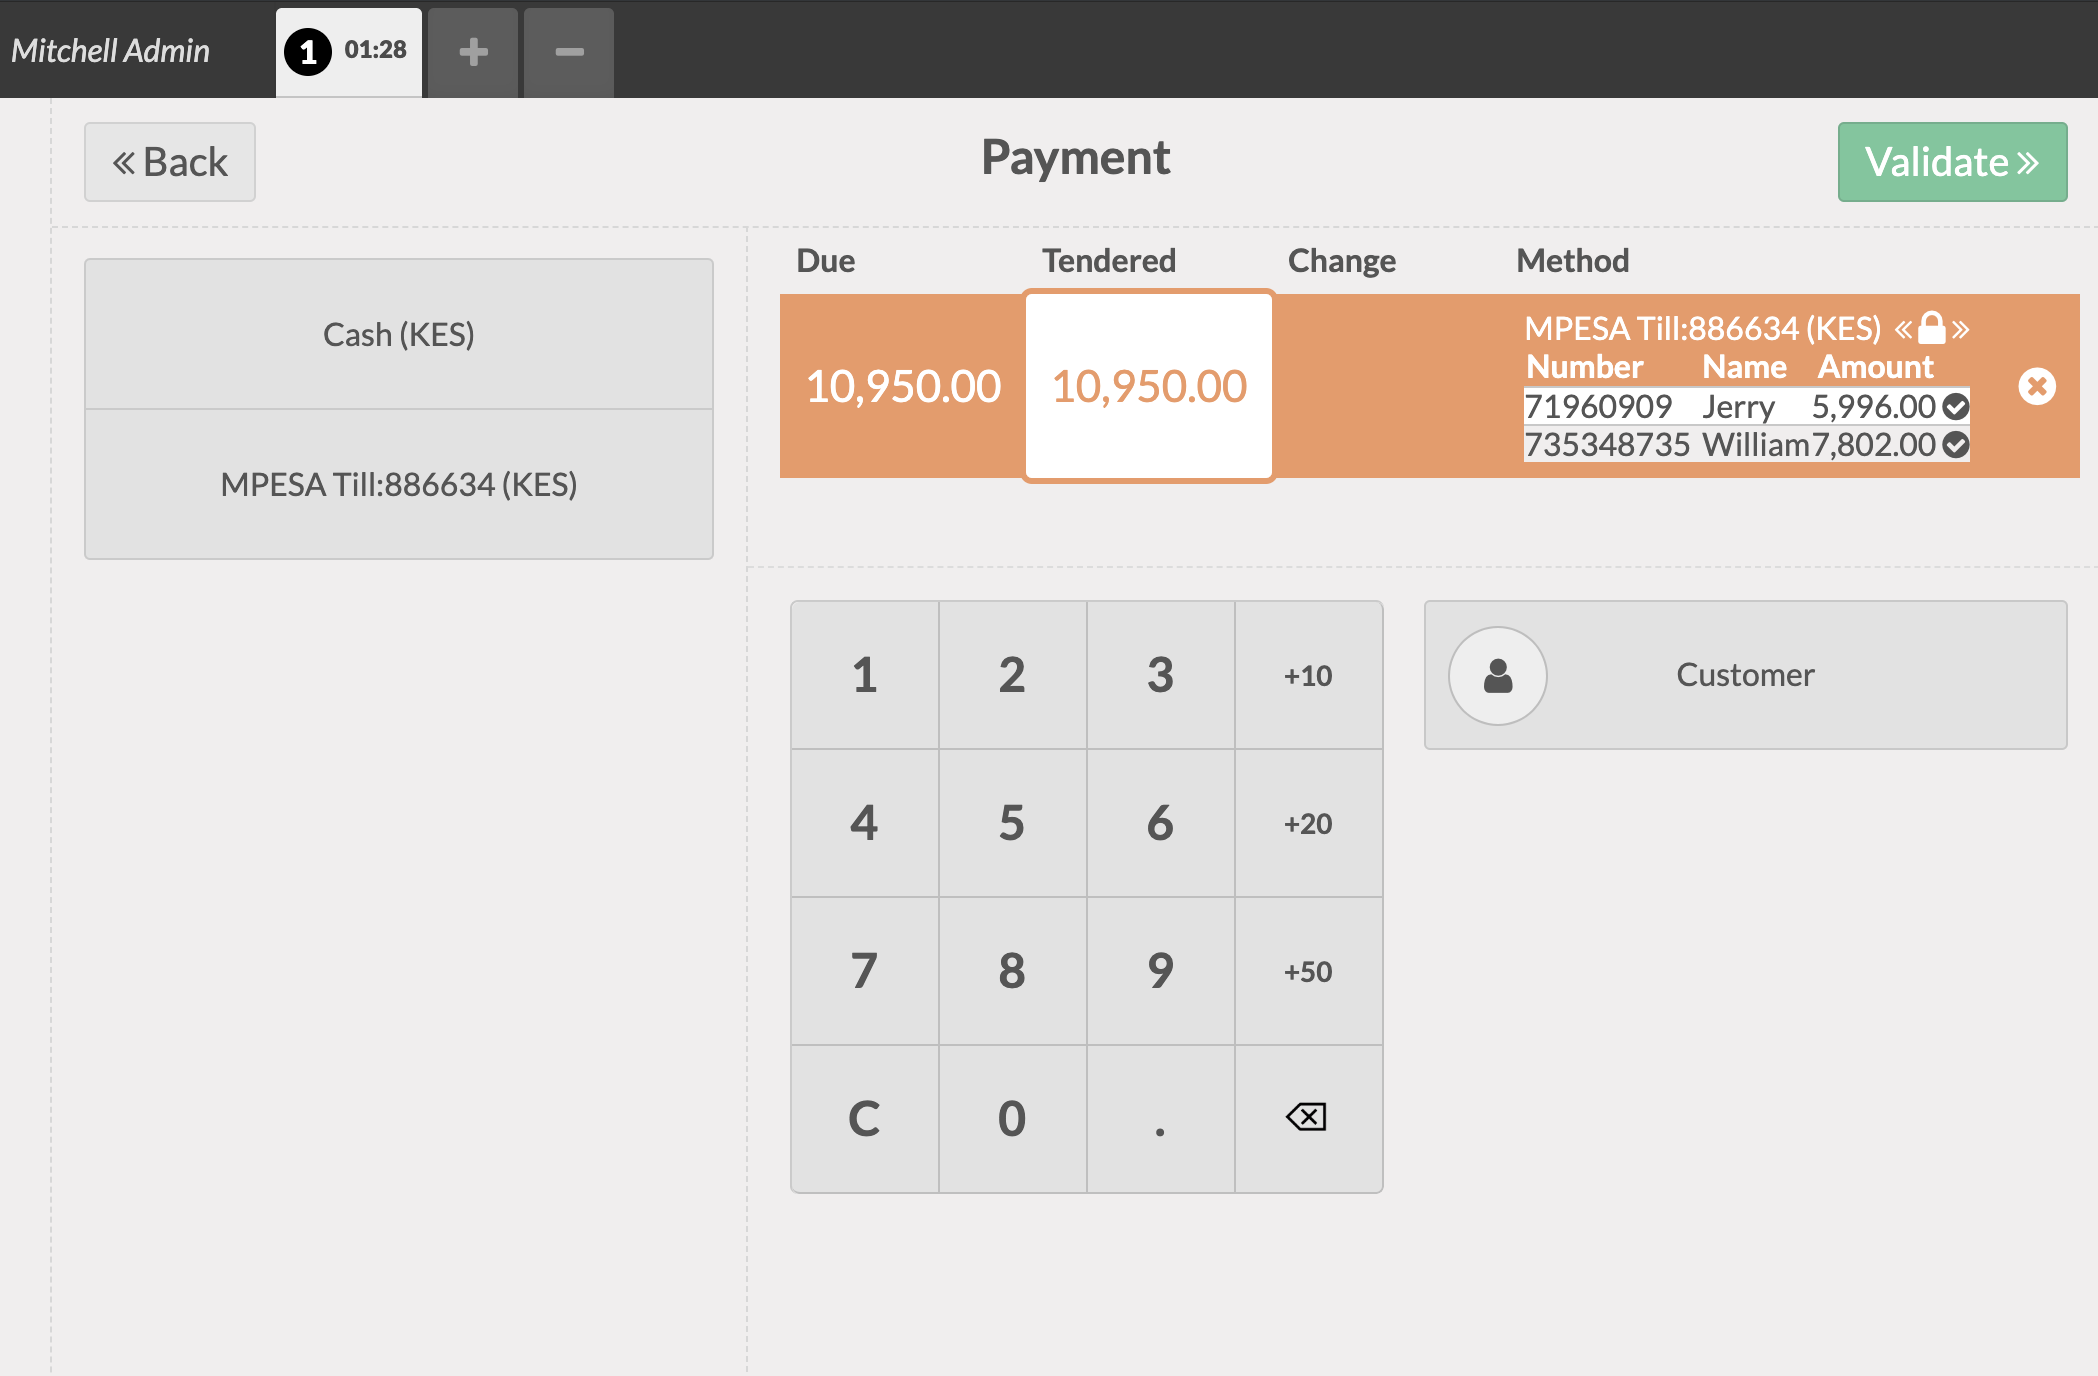Click the name Jerry in payment table
This screenshot has width=2098, height=1376.
(x=1739, y=407)
